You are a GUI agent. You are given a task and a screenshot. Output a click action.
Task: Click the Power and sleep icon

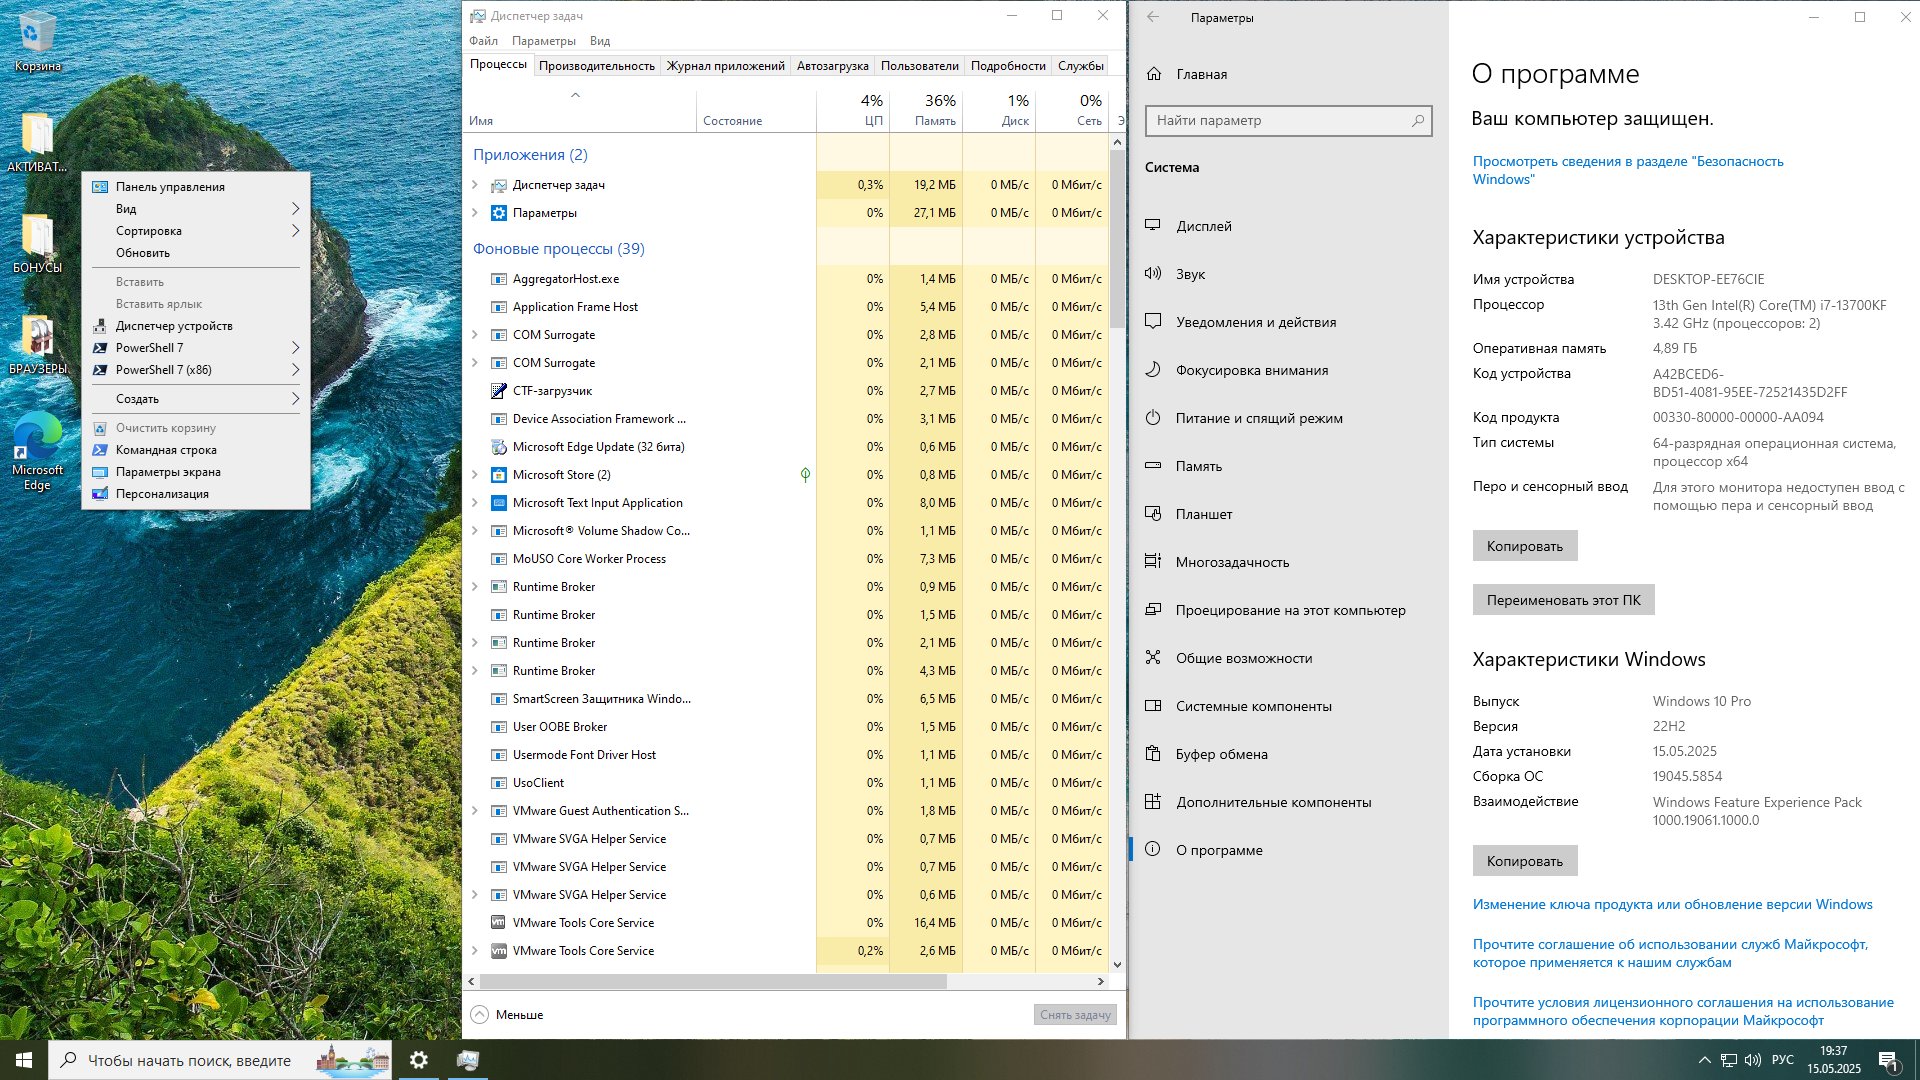[x=1153, y=418]
